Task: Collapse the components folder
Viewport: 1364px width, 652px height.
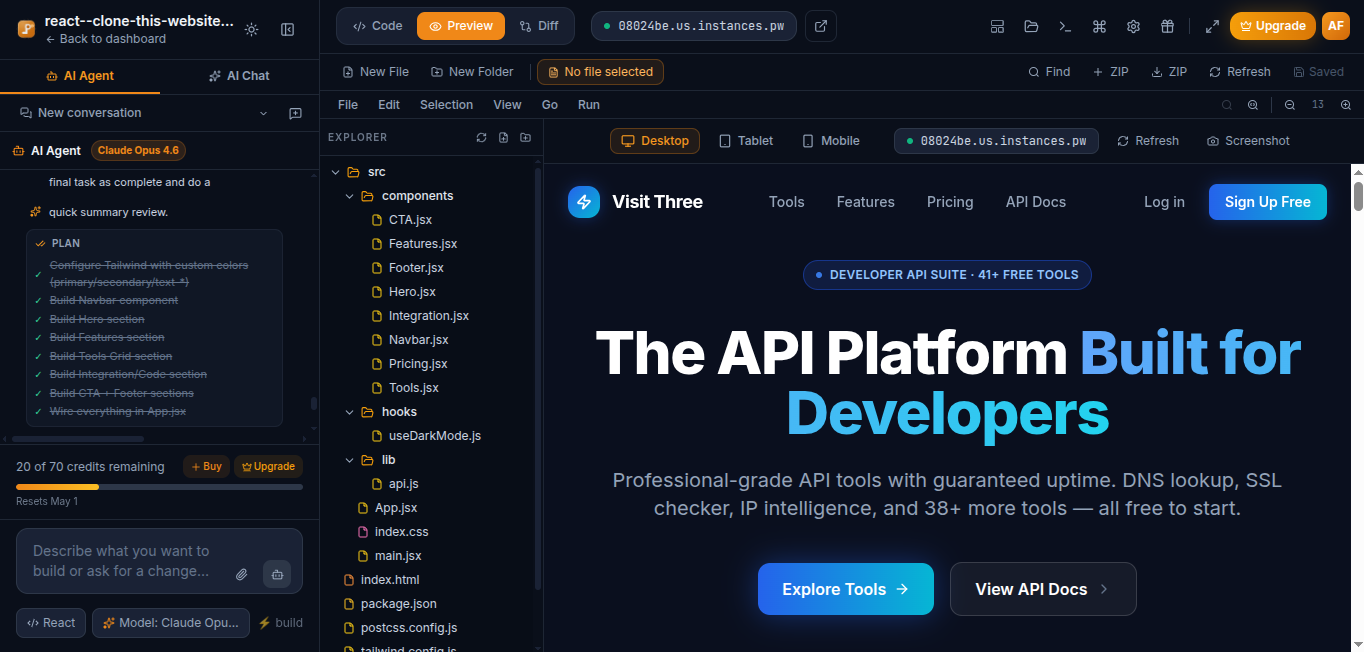Action: pyautogui.click(x=350, y=196)
